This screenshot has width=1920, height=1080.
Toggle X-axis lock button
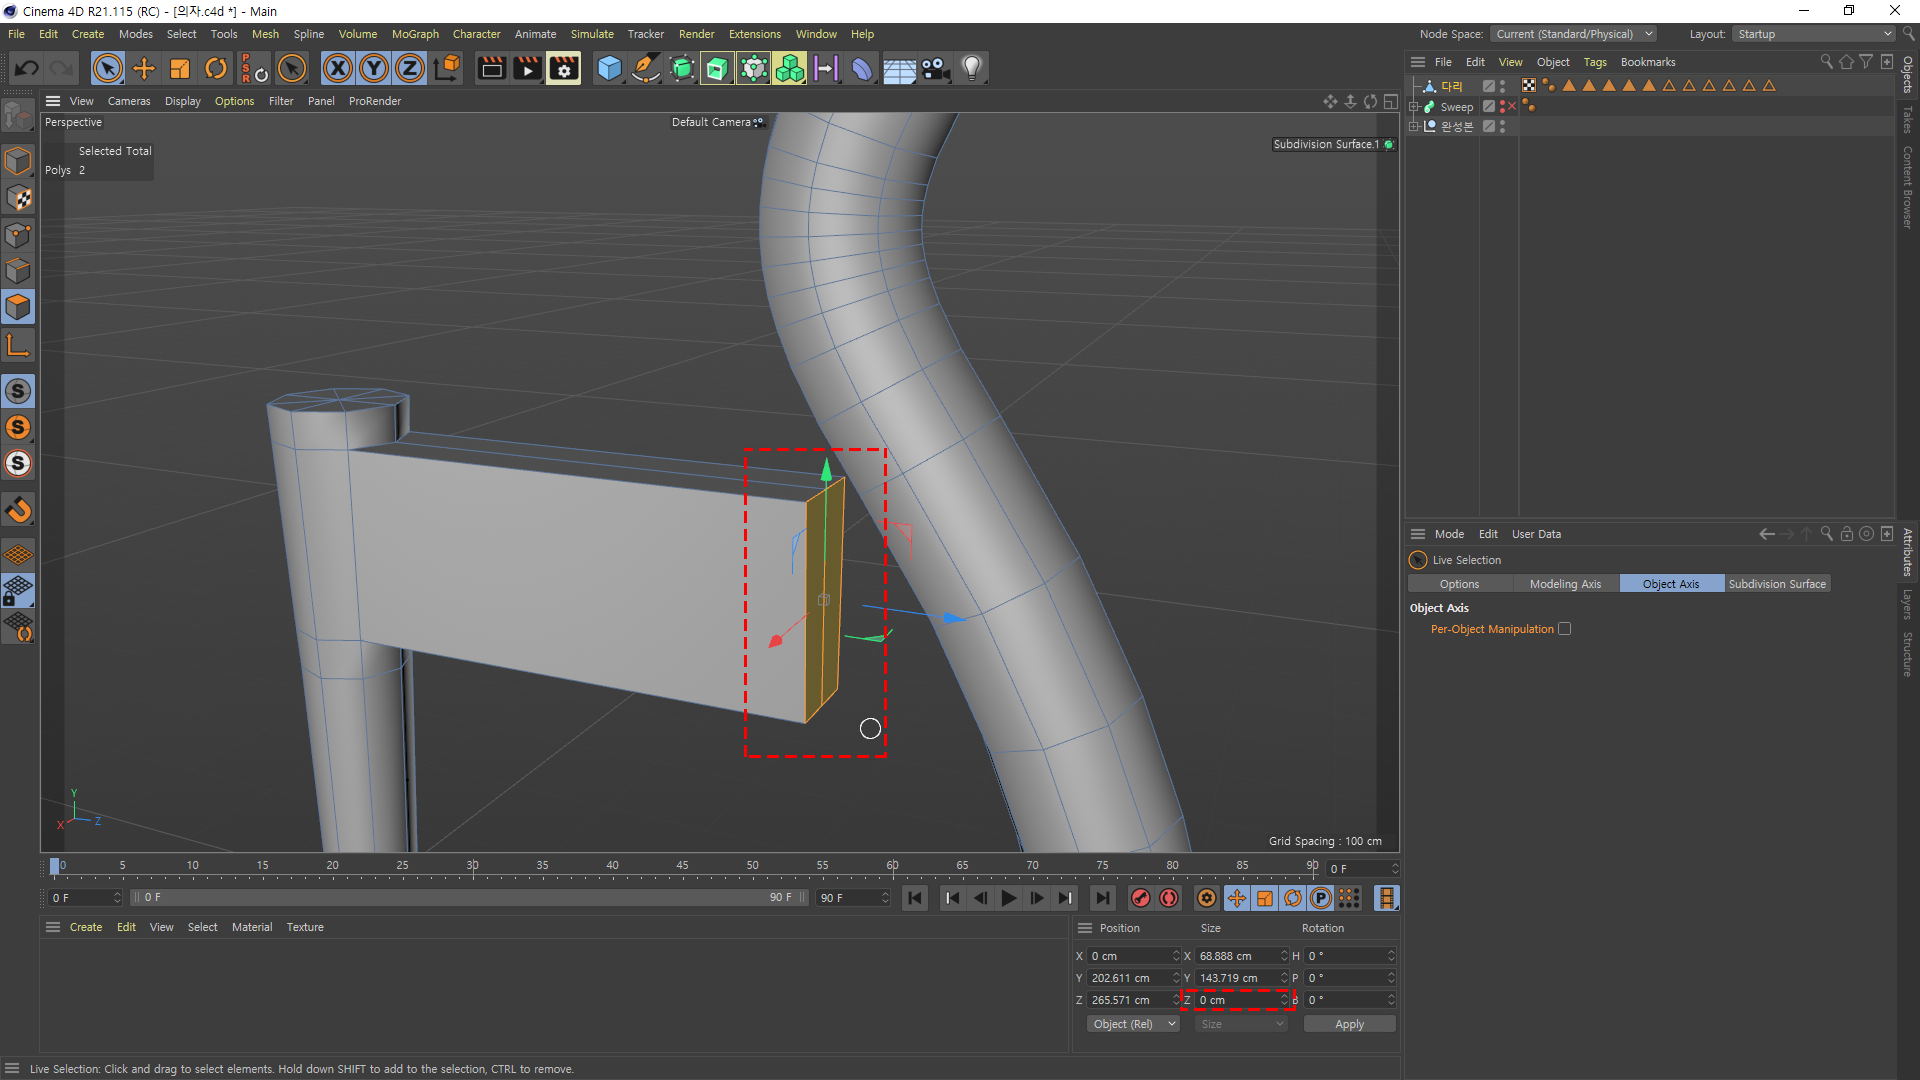(338, 68)
